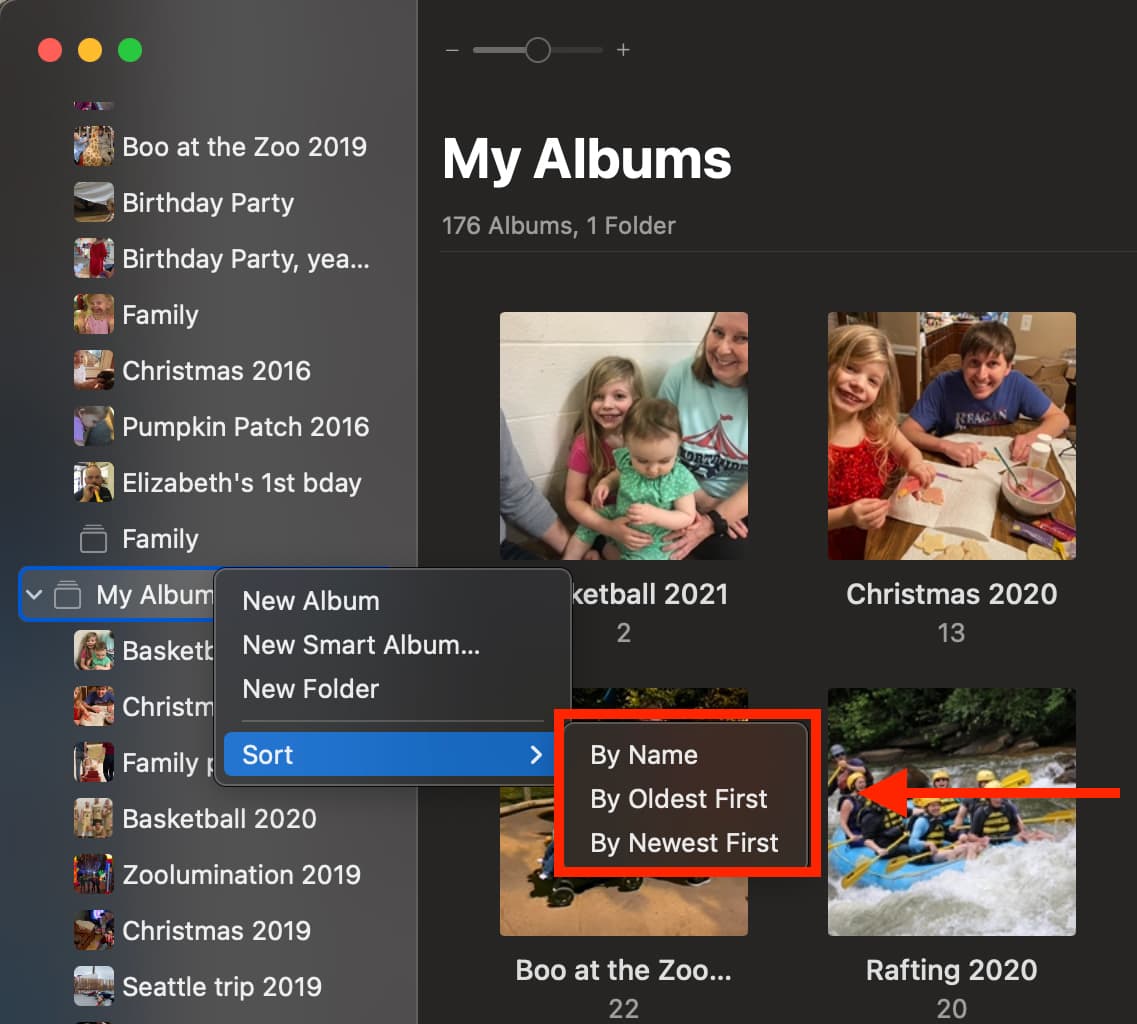The image size is (1137, 1024).
Task: Click the Pumpkin Patch 2016 album icon
Action: pyautogui.click(x=93, y=427)
